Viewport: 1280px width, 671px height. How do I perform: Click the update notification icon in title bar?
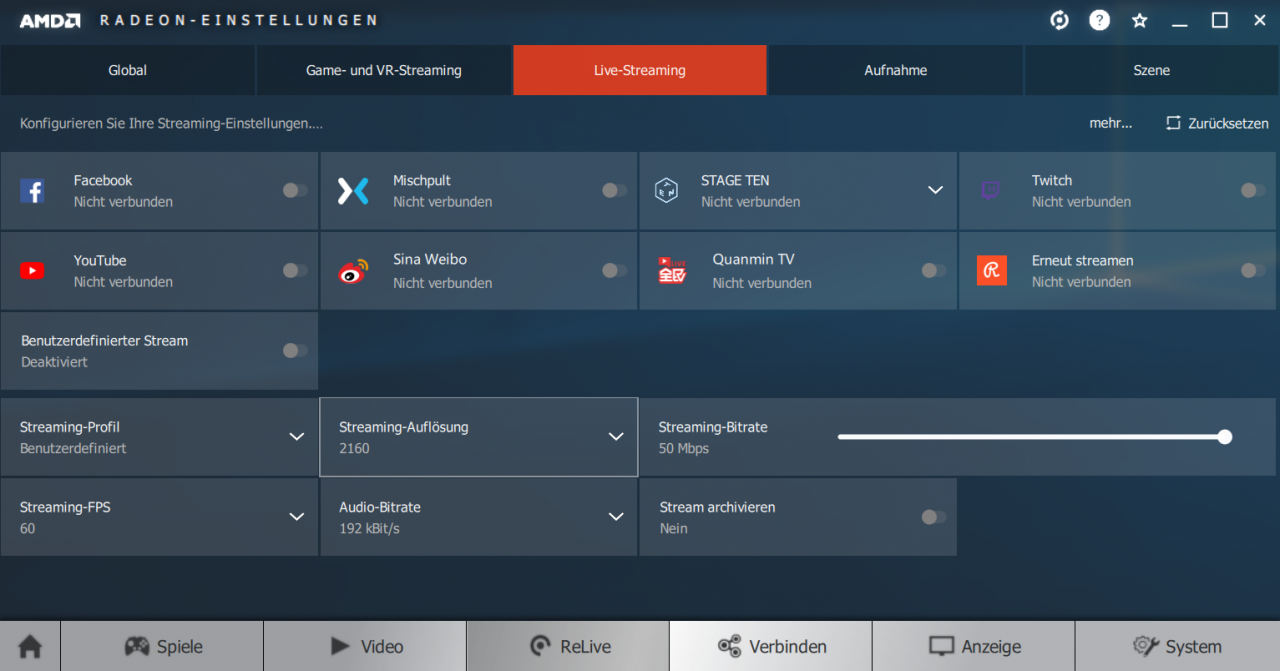(1060, 20)
